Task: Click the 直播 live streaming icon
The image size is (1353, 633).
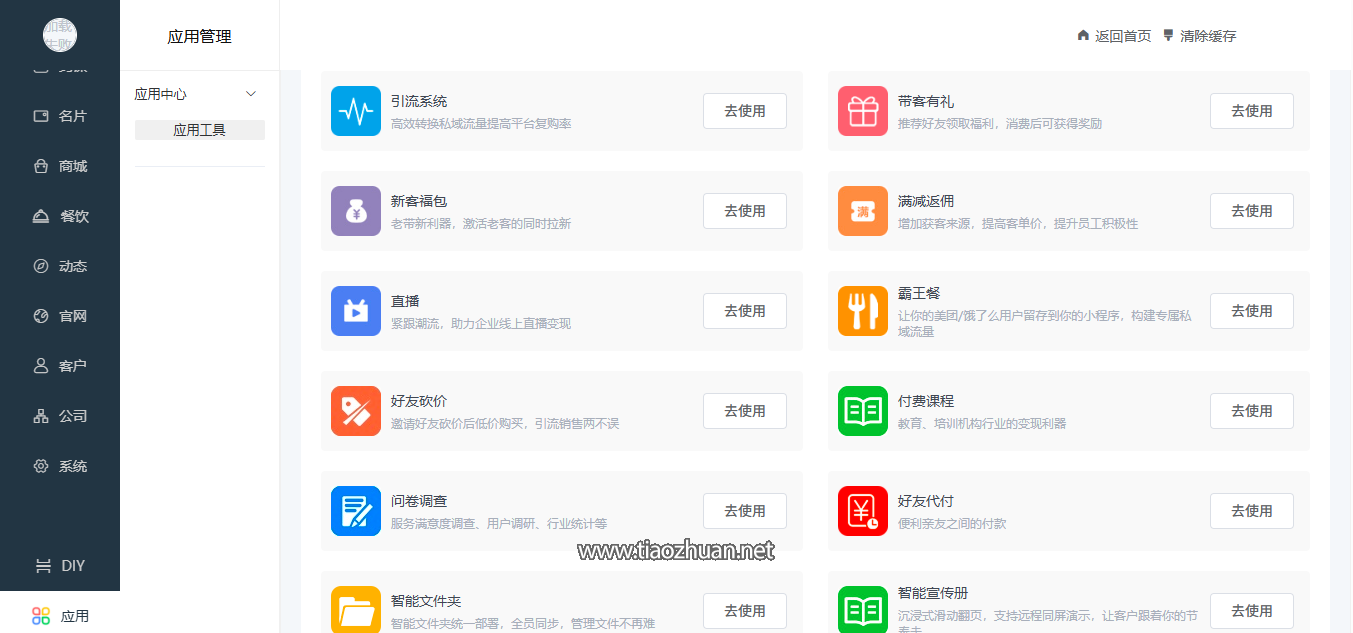Action: (x=356, y=310)
